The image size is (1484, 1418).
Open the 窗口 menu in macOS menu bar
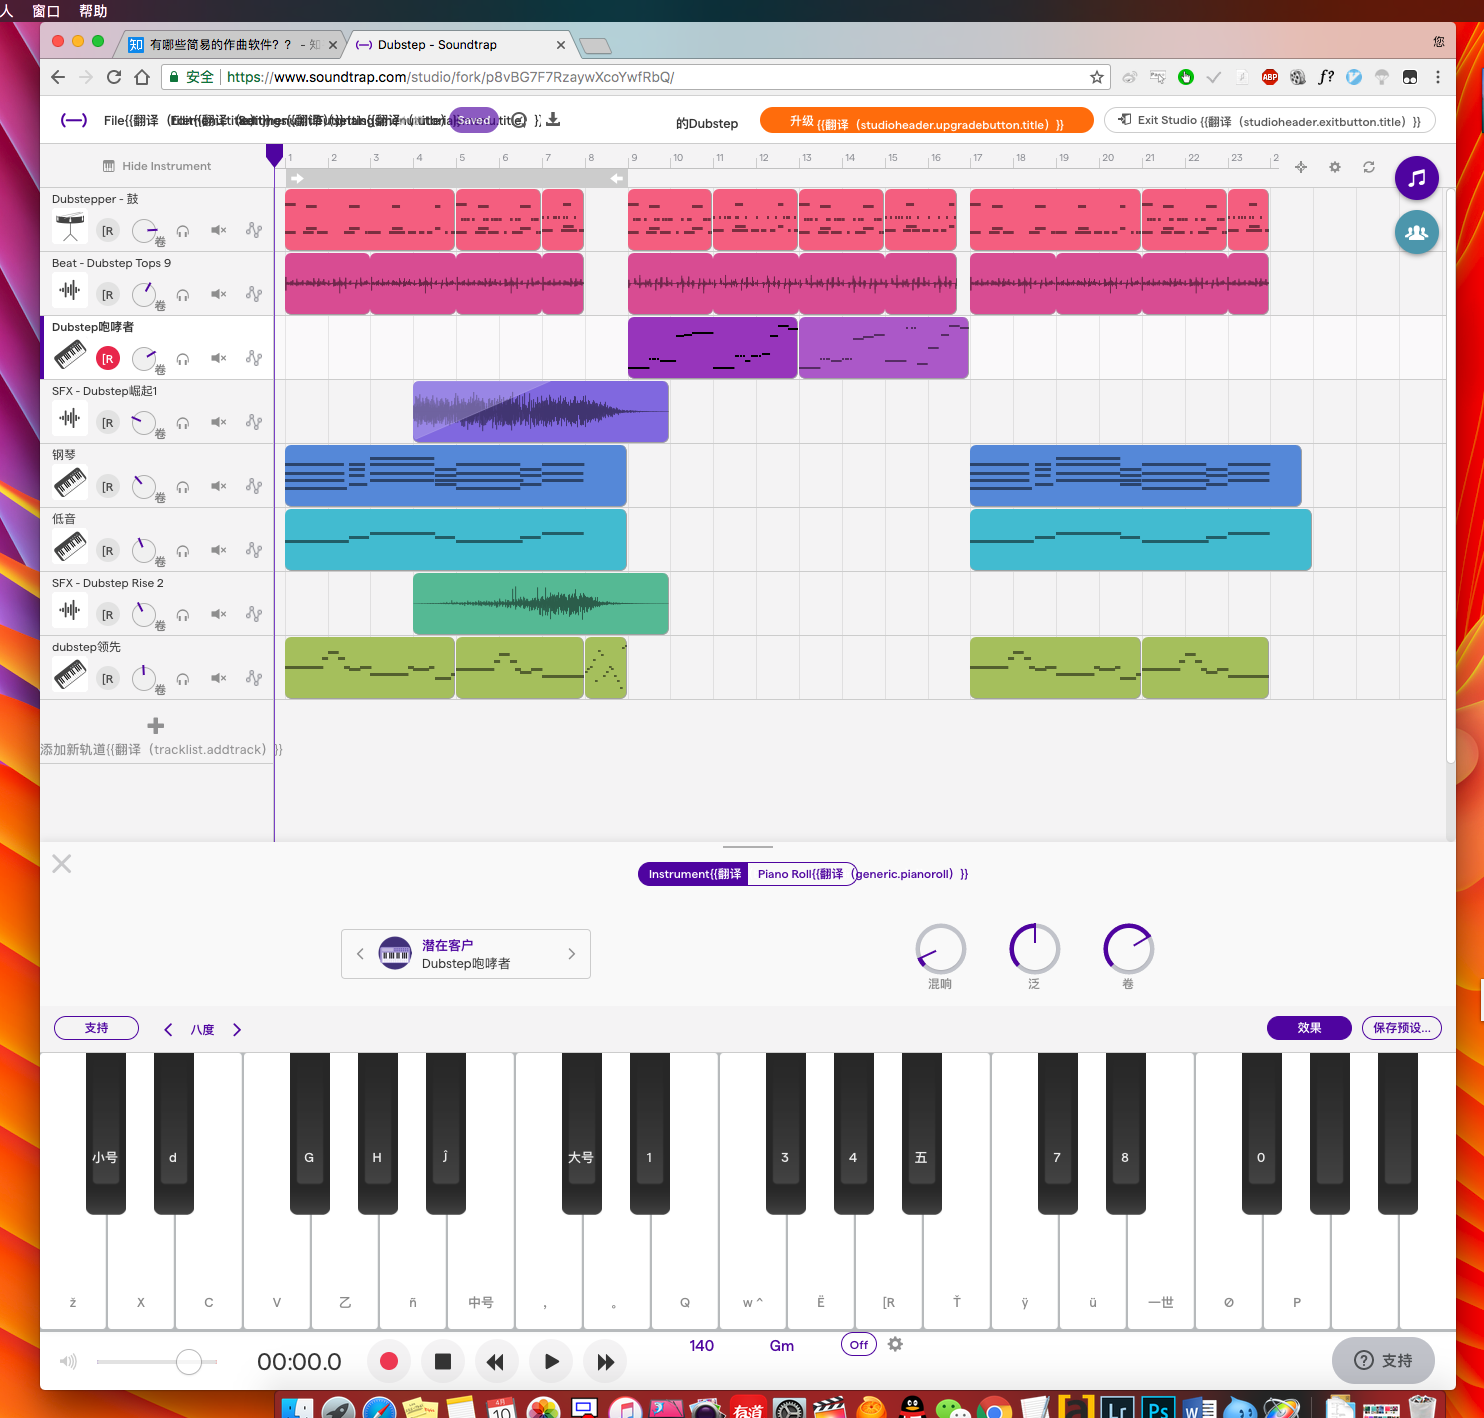click(46, 11)
